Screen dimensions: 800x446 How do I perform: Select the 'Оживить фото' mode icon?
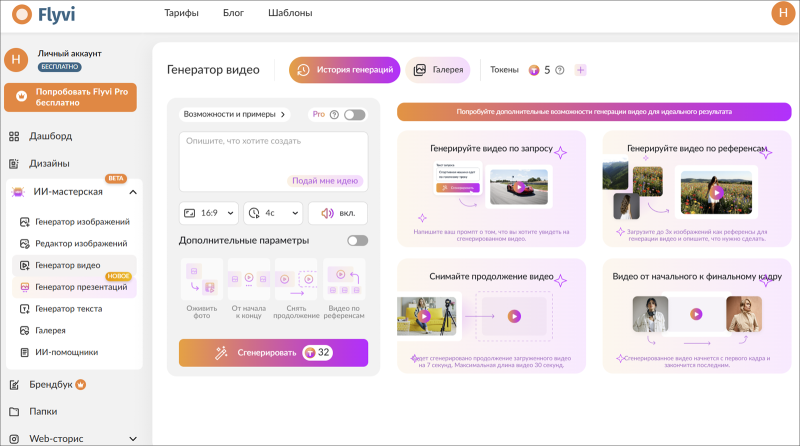[202, 280]
